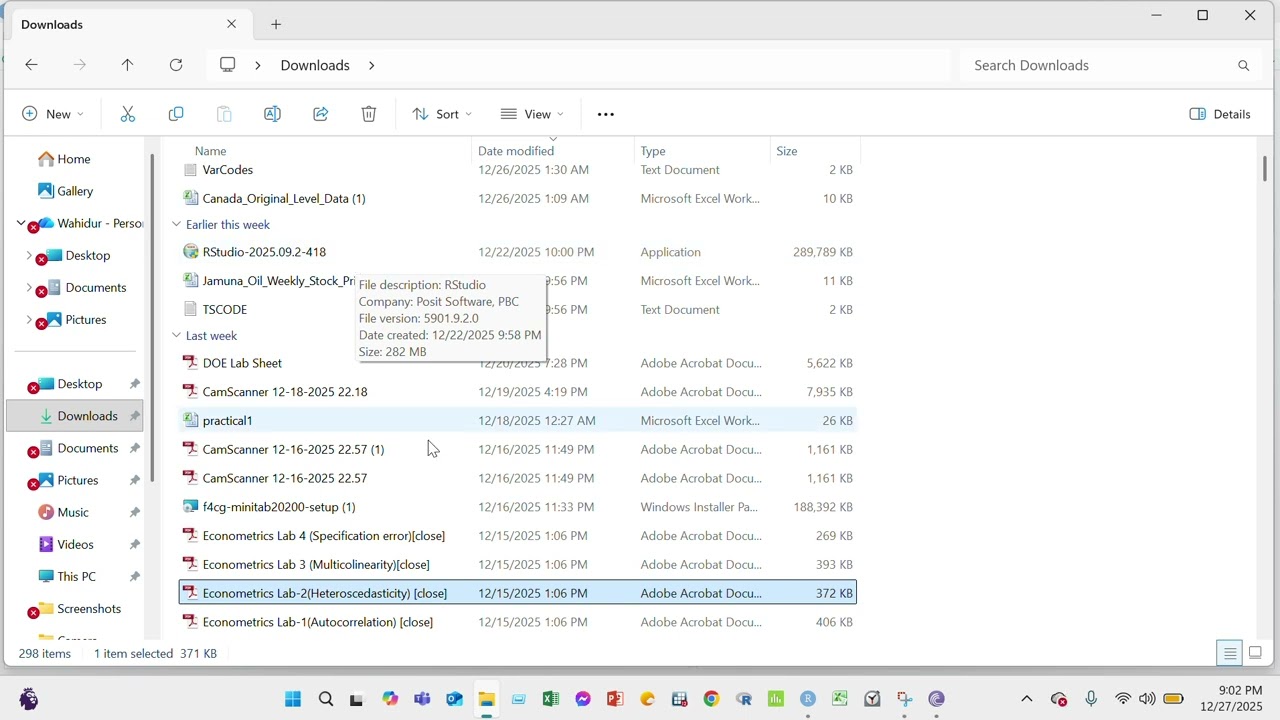Image resolution: width=1280 pixels, height=720 pixels.
Task: Switch to large thumbnails view icon in status bar
Action: tap(1255, 653)
